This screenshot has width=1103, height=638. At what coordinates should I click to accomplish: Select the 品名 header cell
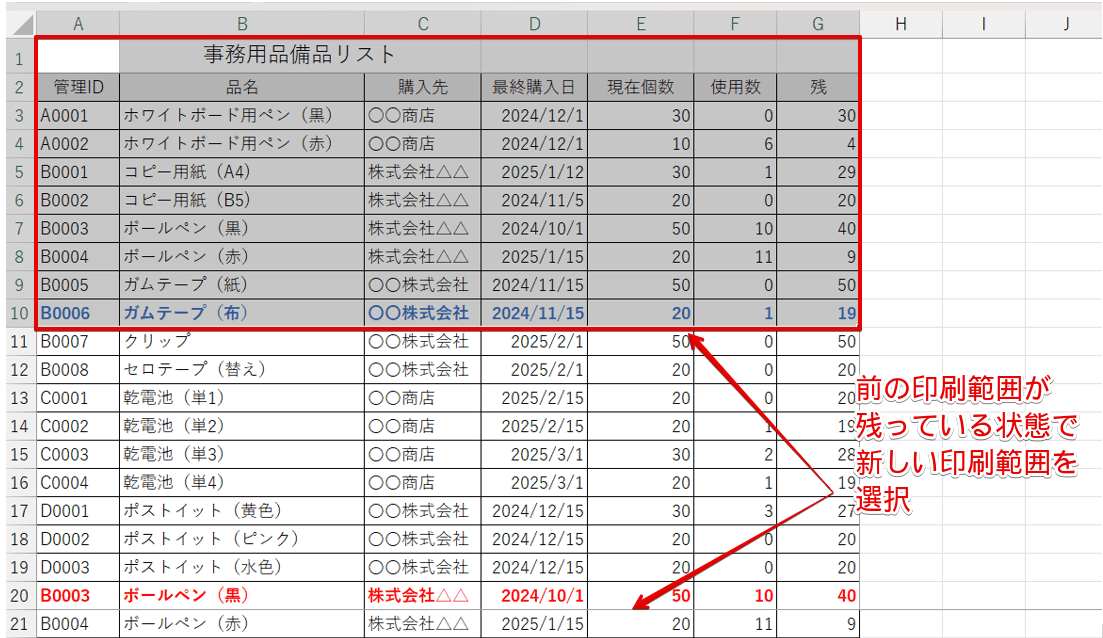click(x=240, y=86)
